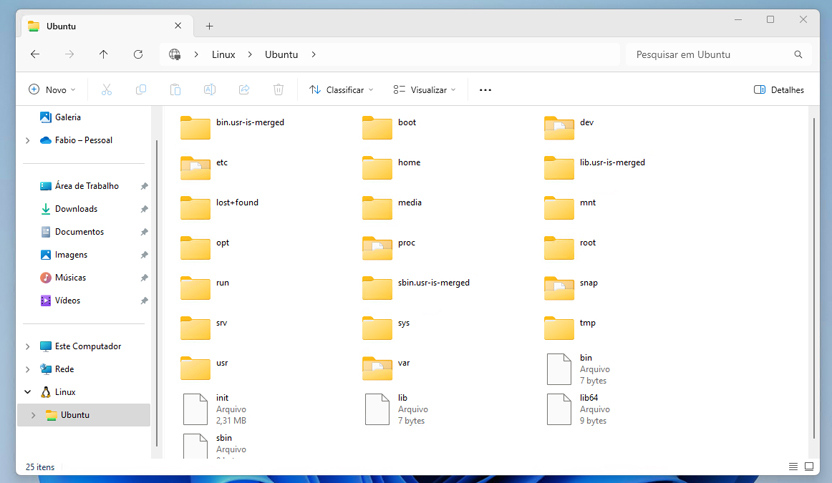Expand the Este Computador tree node

28,346
